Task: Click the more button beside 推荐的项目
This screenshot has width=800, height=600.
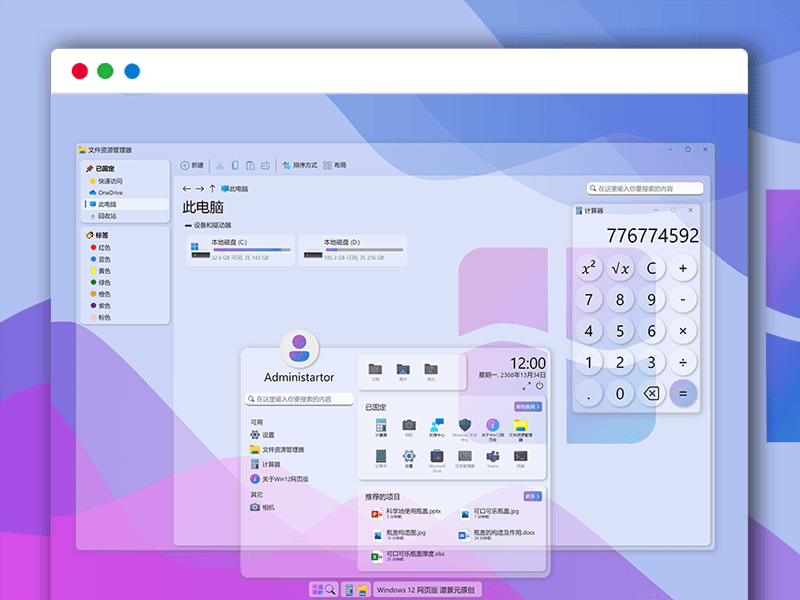Action: click(532, 496)
